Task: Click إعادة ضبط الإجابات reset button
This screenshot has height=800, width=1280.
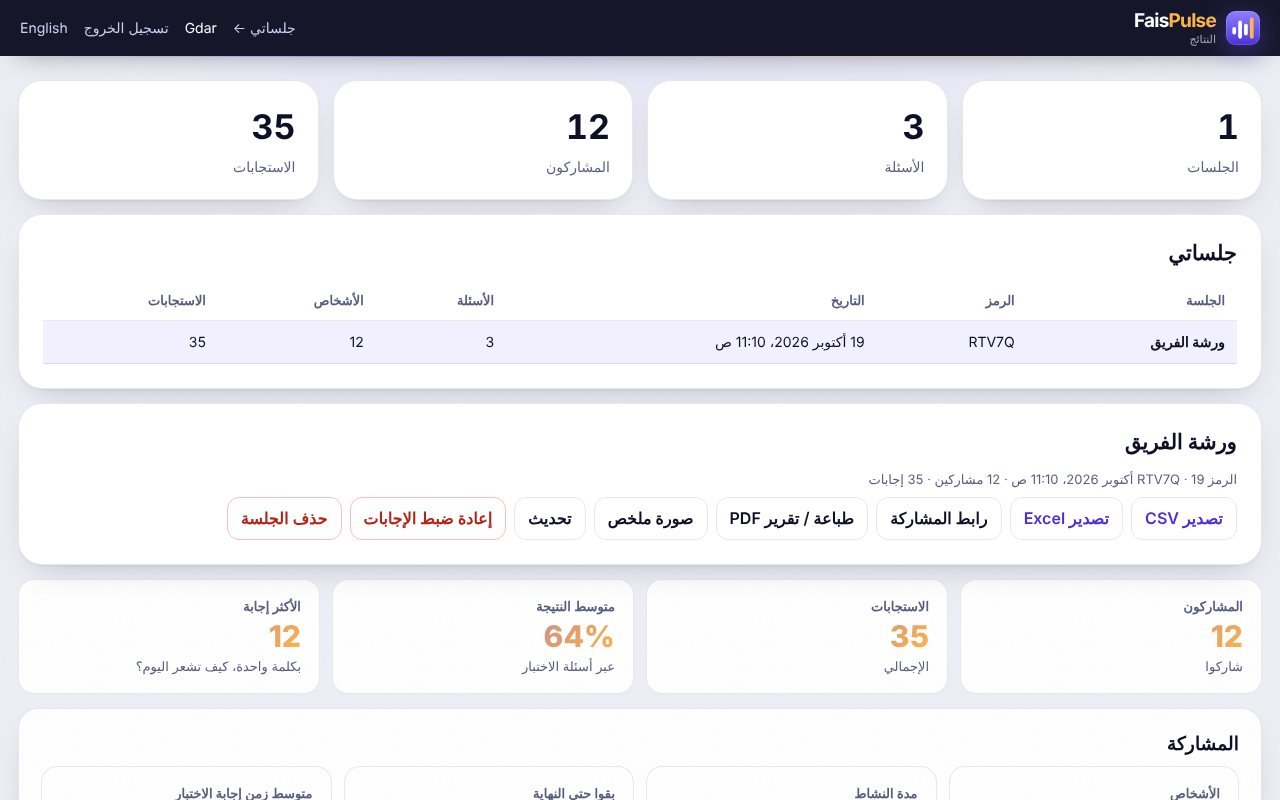Action: coord(428,518)
